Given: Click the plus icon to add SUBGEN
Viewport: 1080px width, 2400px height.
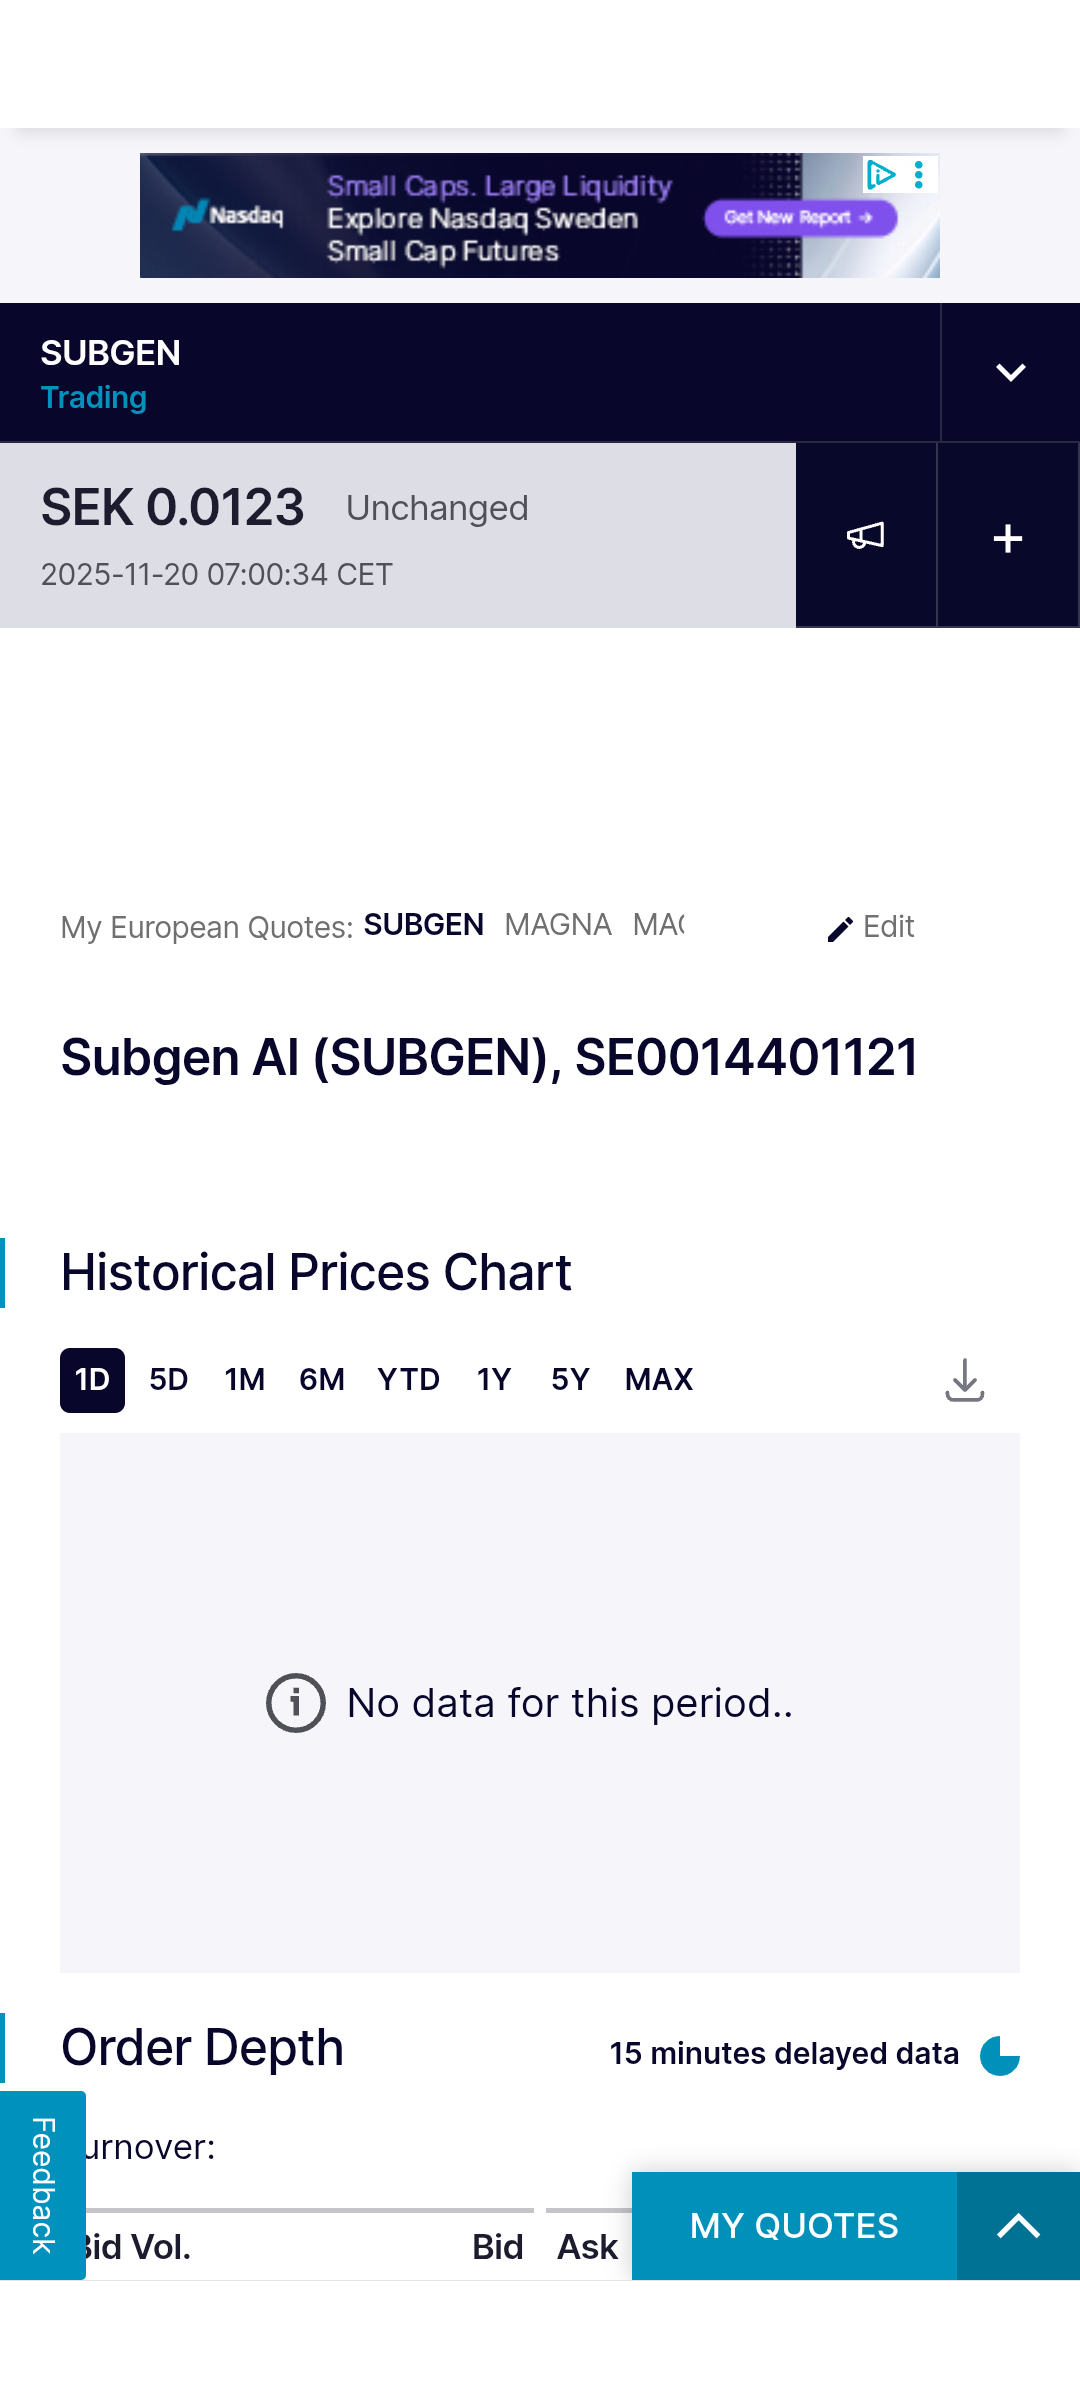Looking at the screenshot, I should tap(1008, 538).
